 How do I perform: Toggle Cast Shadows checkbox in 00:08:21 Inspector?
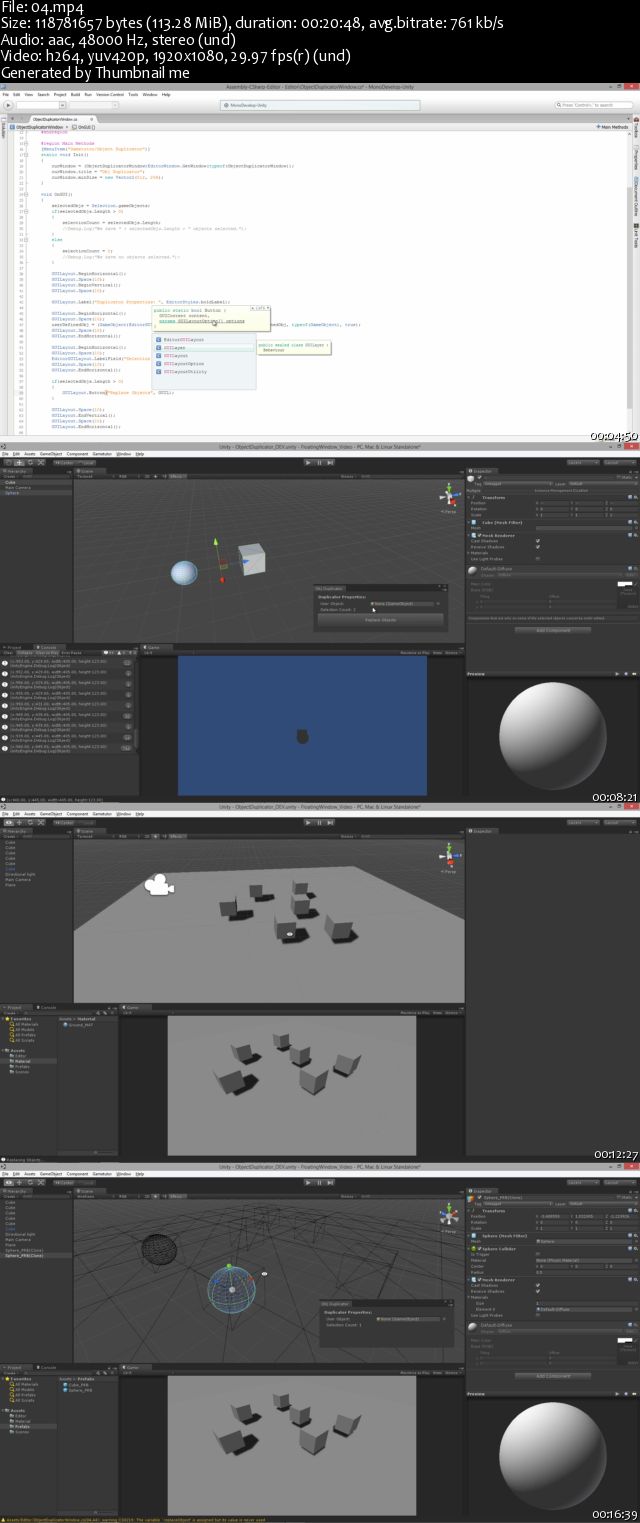coord(538,541)
